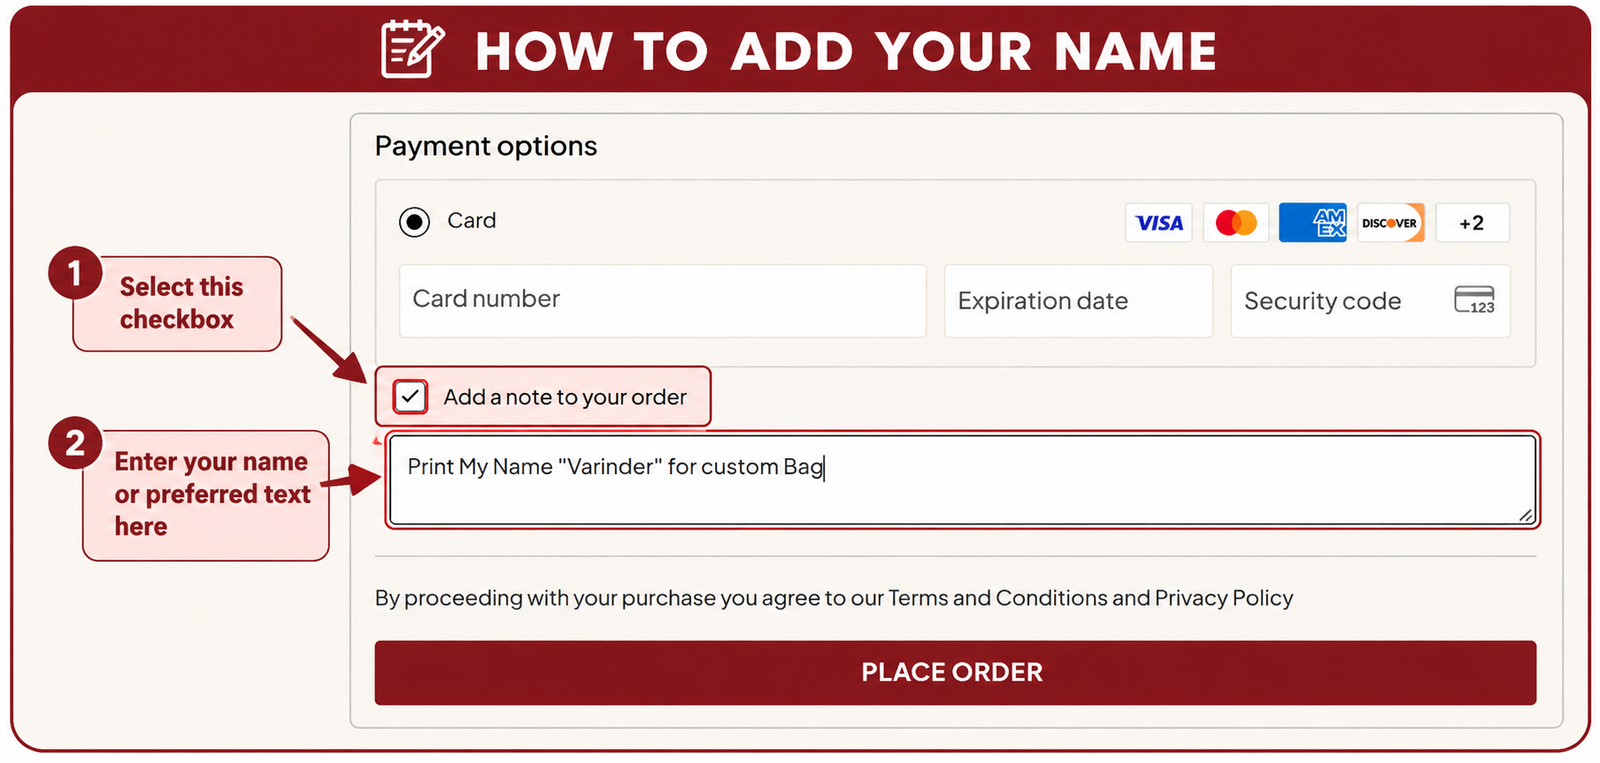1600x763 pixels.
Task: Open the +2 more payment cards badge
Action: (1472, 223)
